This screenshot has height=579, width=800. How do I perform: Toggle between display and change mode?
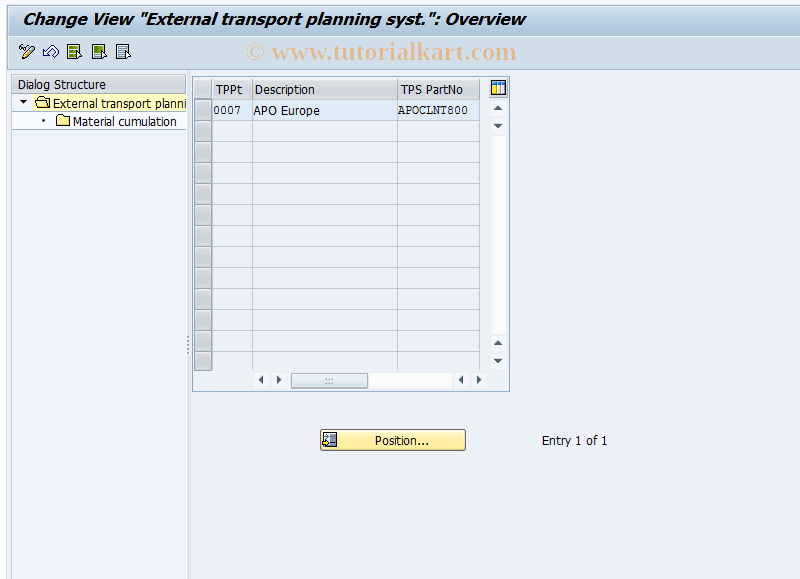pyautogui.click(x=26, y=51)
